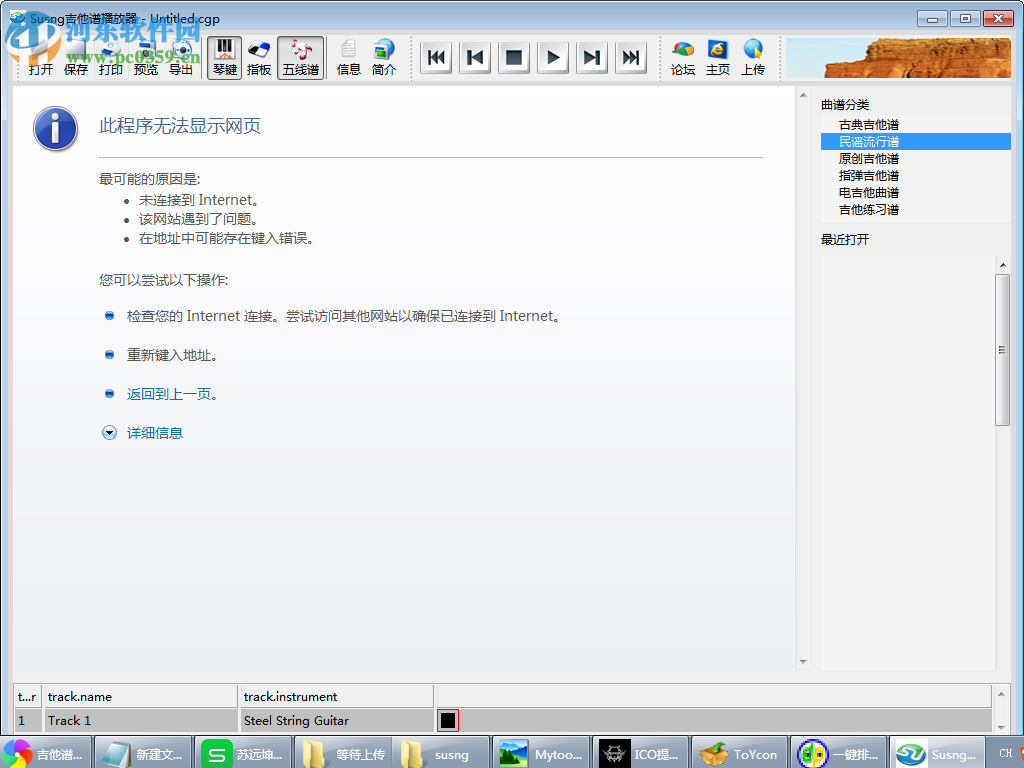The image size is (1024, 768).
Task: Open a file with the 打开 toolbar icon
Action: click(x=41, y=57)
